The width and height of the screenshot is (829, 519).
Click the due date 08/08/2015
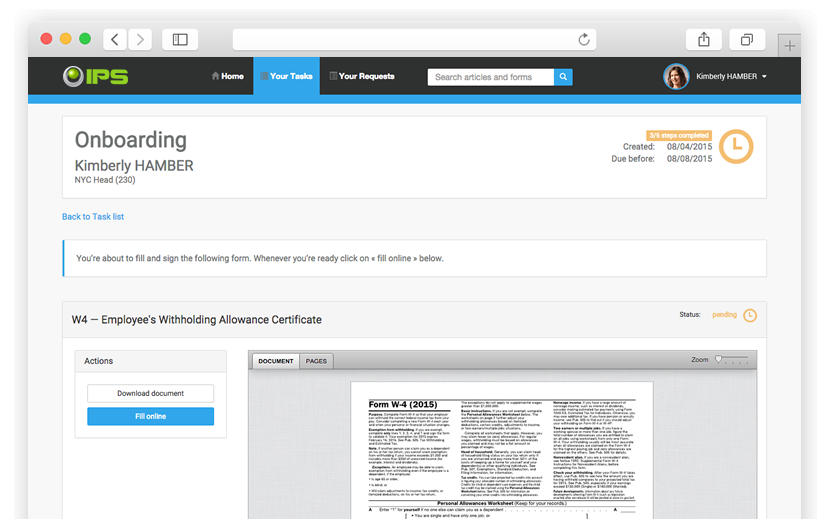click(x=689, y=159)
